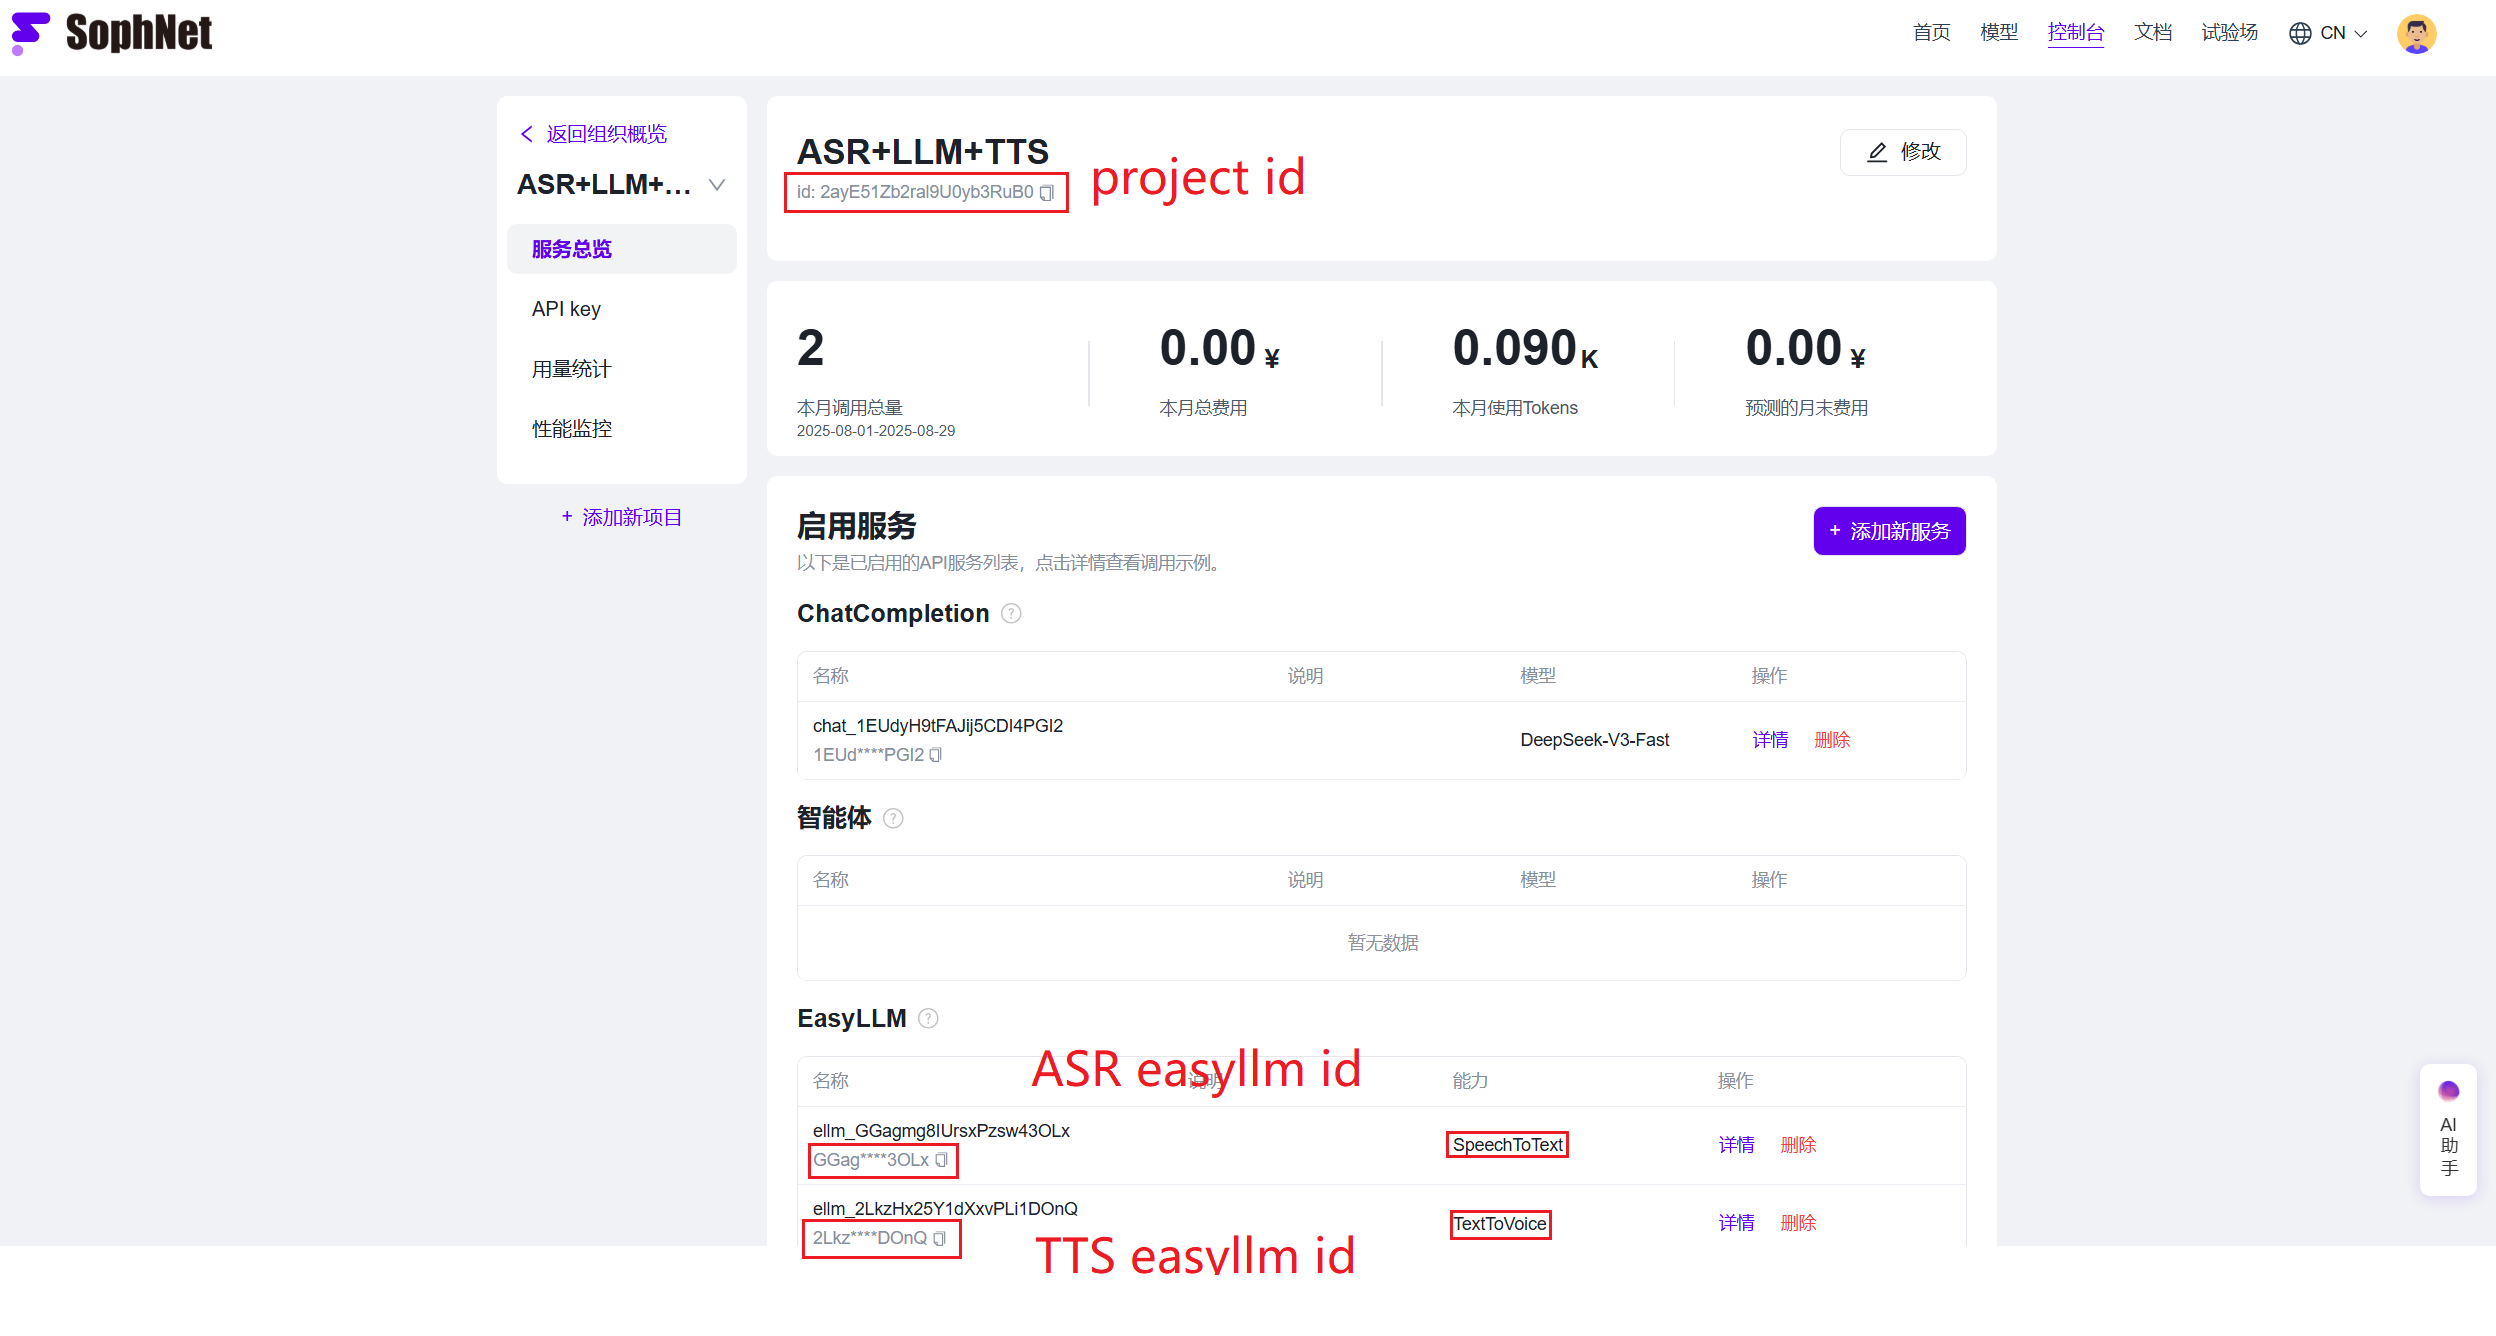Click the SpeechToText capability cell

click(1508, 1145)
